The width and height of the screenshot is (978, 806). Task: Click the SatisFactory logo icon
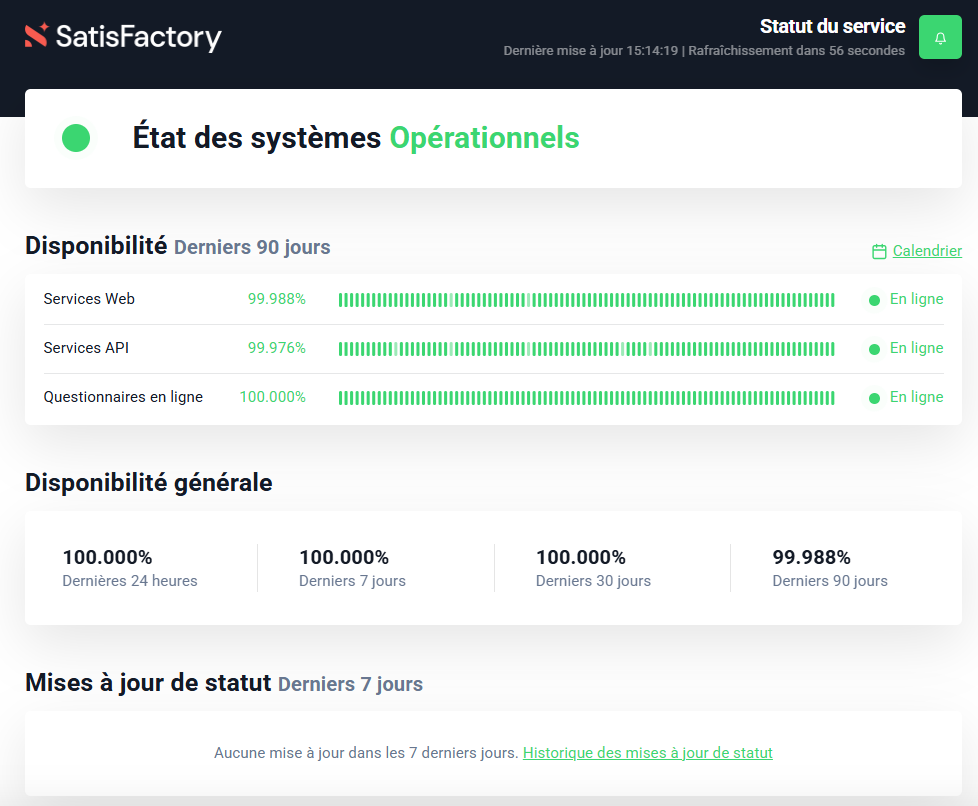coord(36,36)
